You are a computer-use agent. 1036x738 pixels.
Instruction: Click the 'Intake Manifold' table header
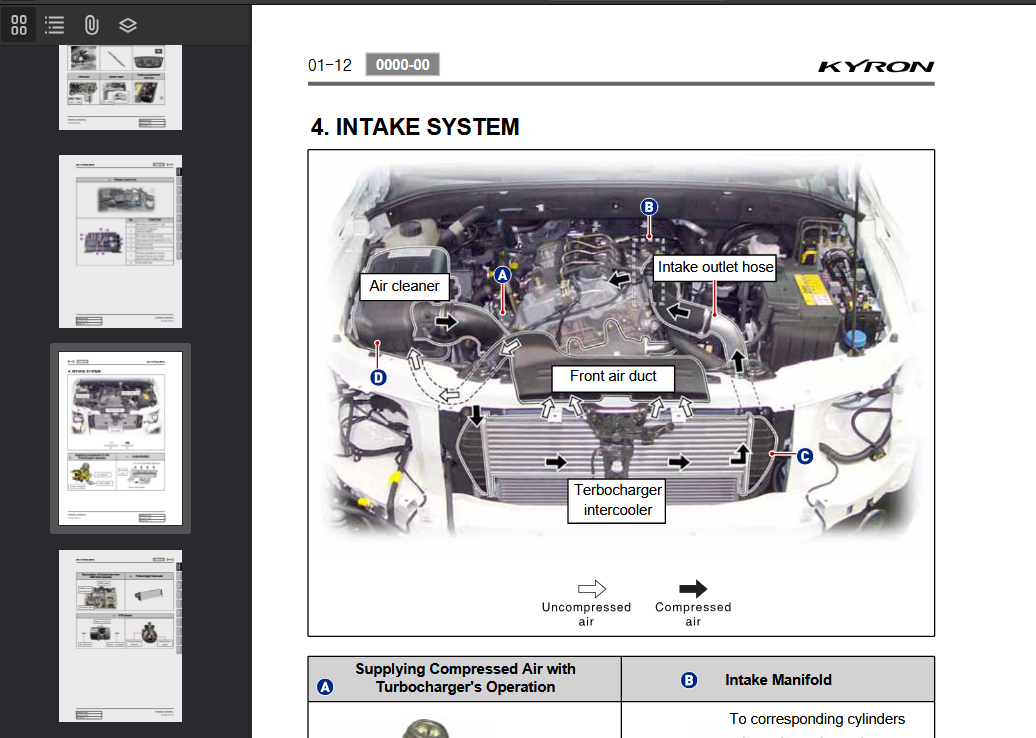click(x=778, y=680)
